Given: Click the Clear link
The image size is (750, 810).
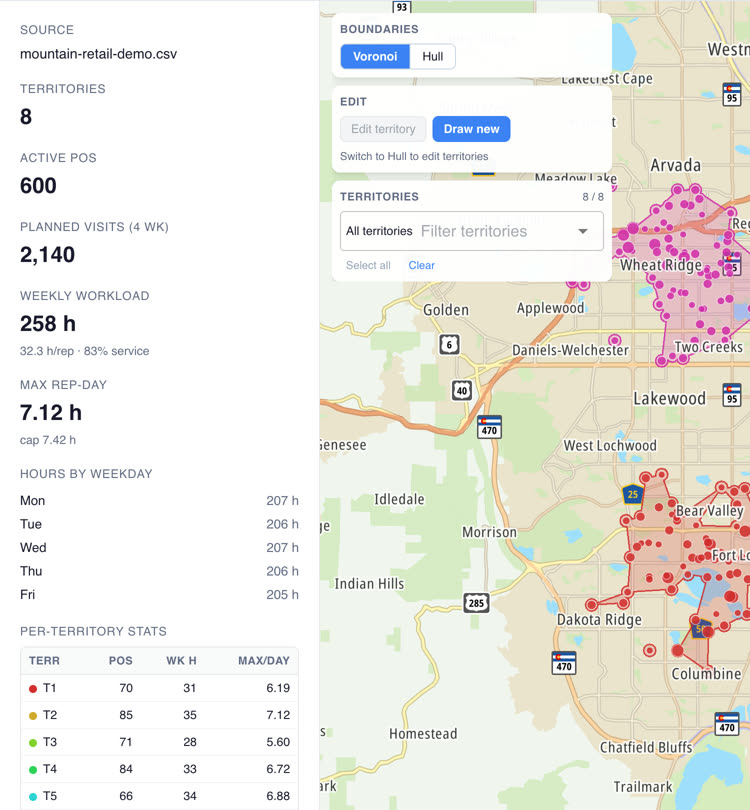Looking at the screenshot, I should [421, 265].
